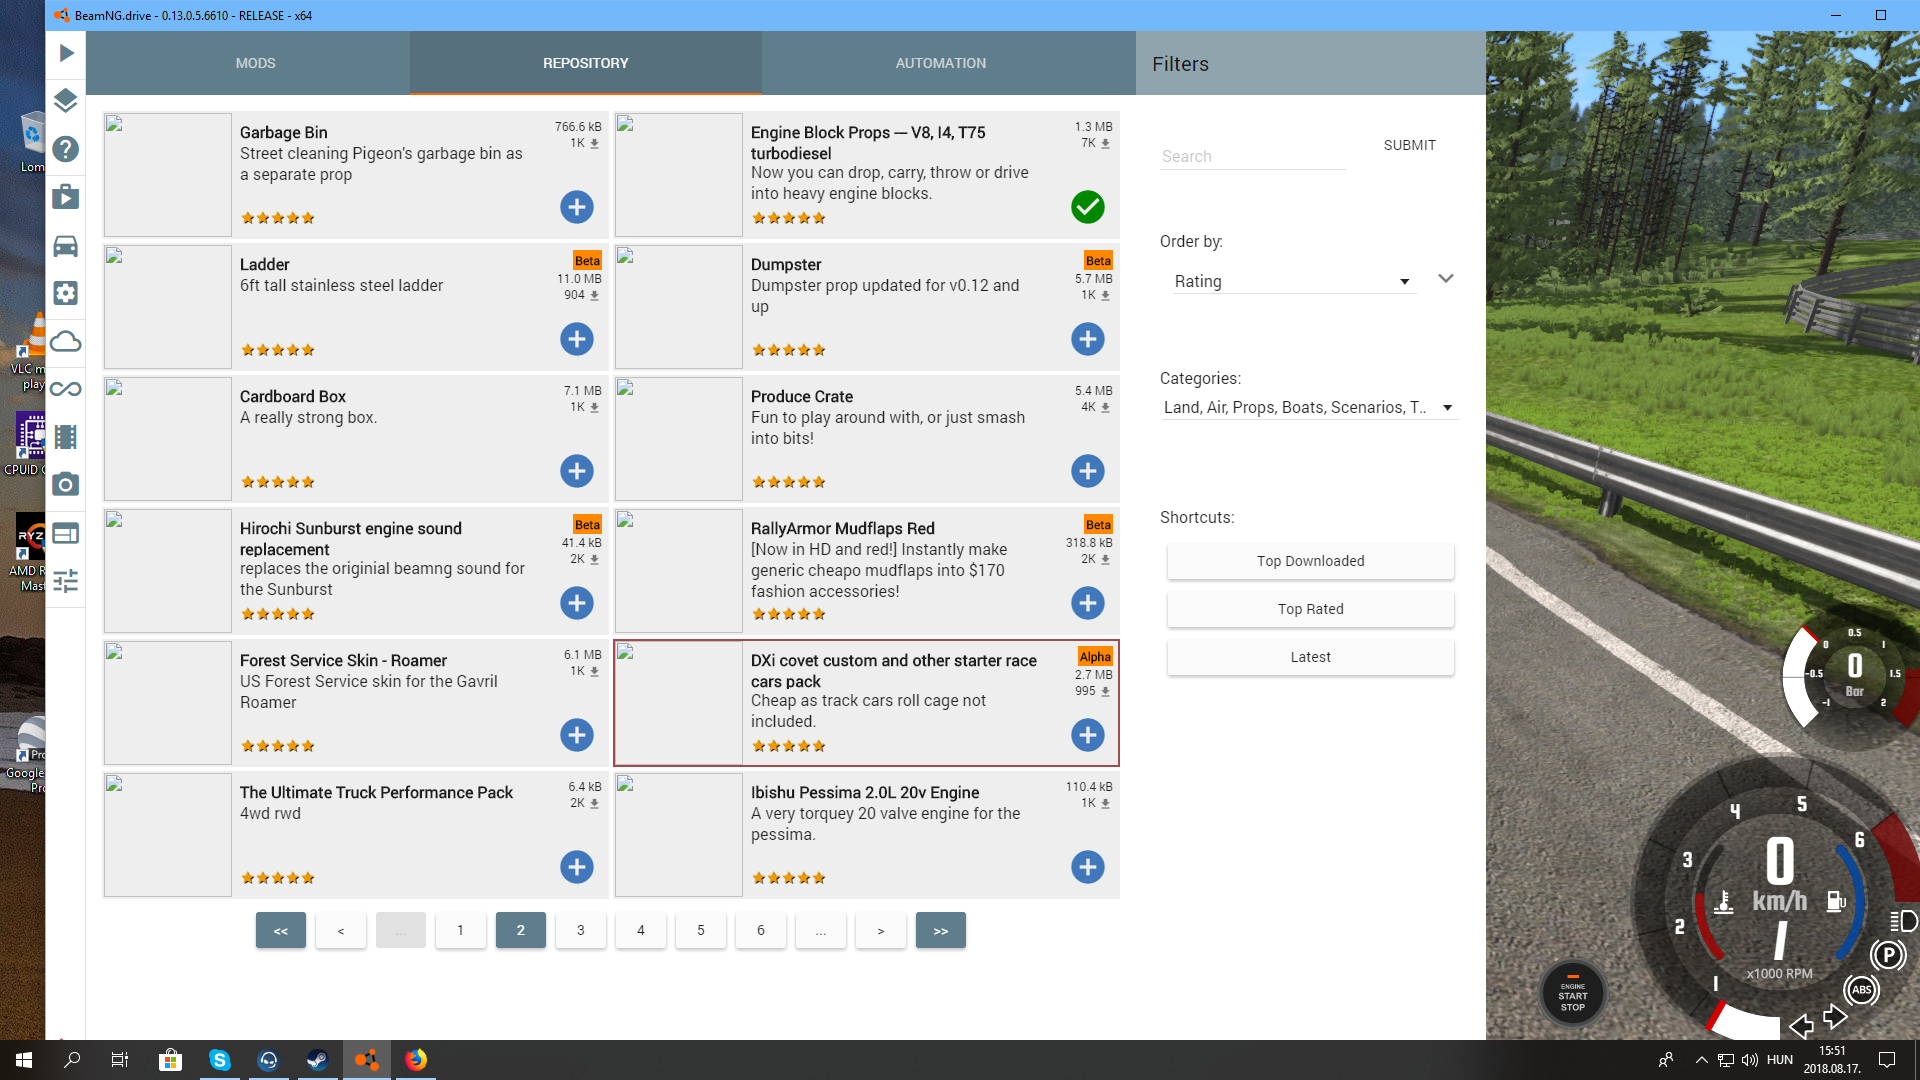Add the Garbage Bin mod

click(x=576, y=207)
